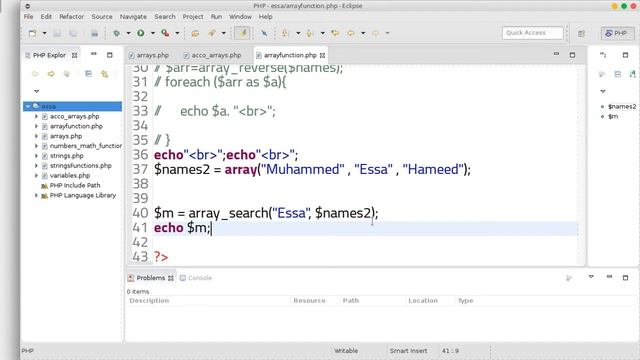Open the Problems view menu triangle

[591, 277]
